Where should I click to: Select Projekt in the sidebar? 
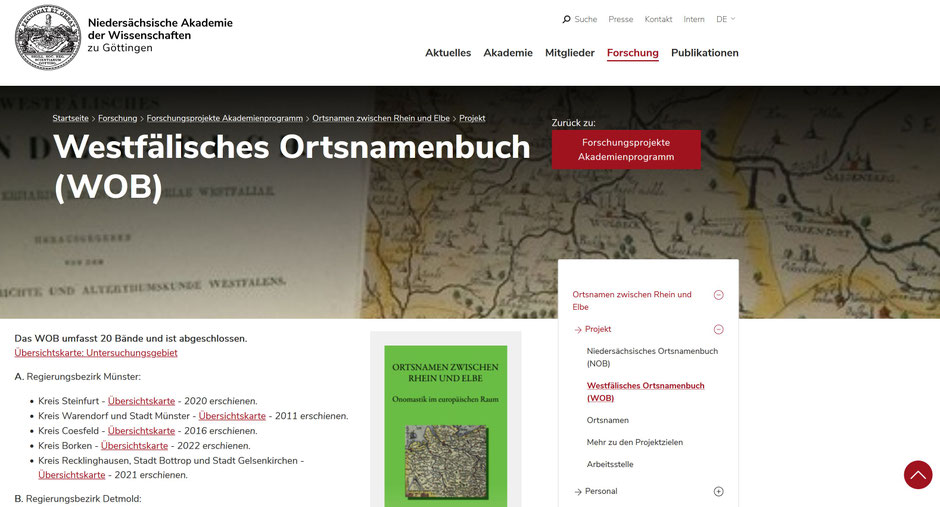[598, 329]
